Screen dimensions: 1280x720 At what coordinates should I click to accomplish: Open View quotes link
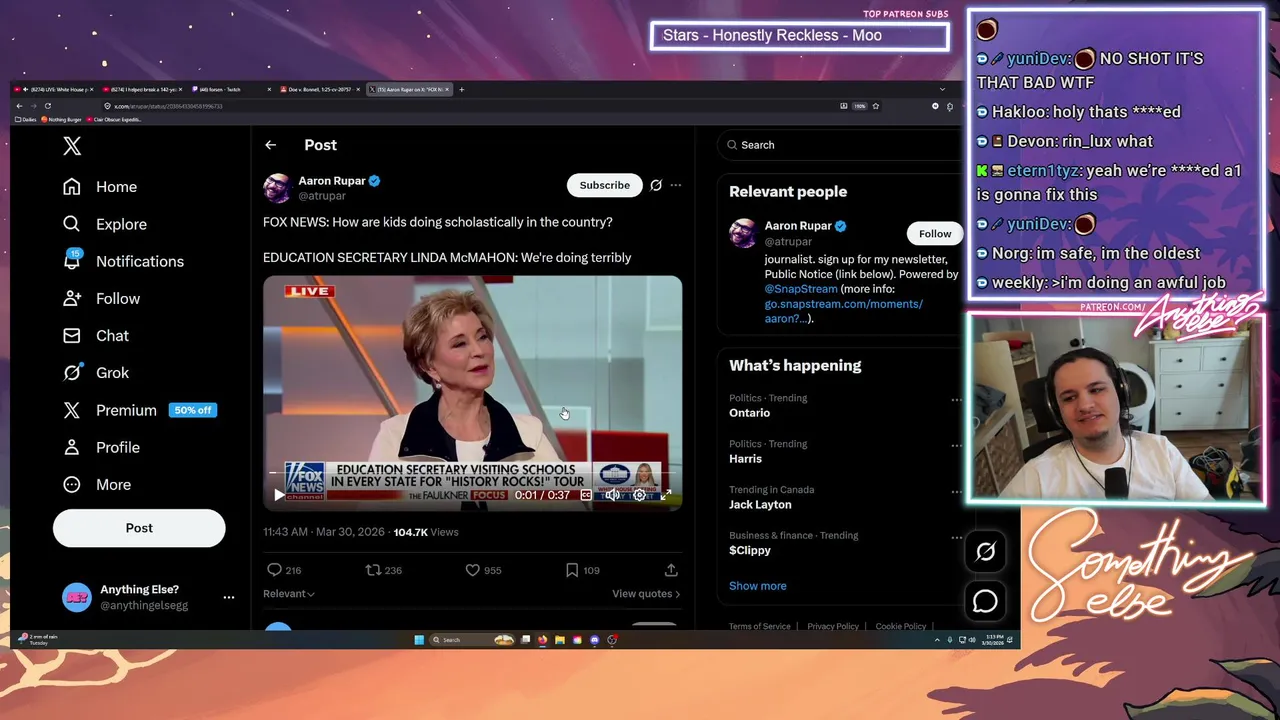pos(646,594)
